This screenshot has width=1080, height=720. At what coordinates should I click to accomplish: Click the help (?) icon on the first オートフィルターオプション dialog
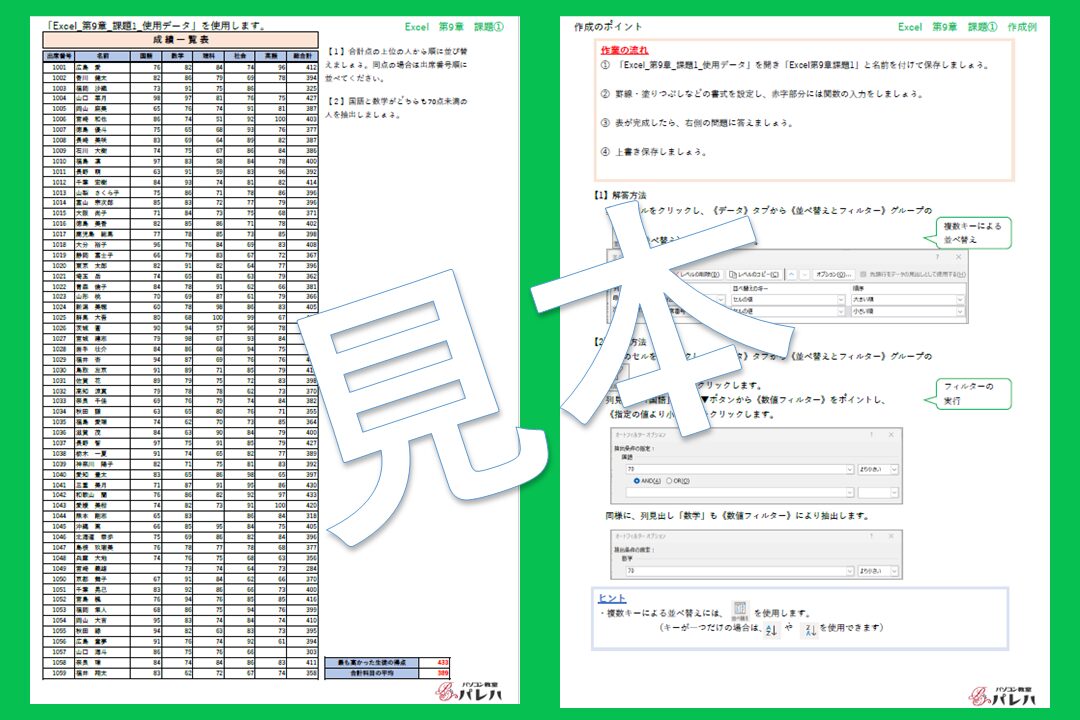coord(869,436)
